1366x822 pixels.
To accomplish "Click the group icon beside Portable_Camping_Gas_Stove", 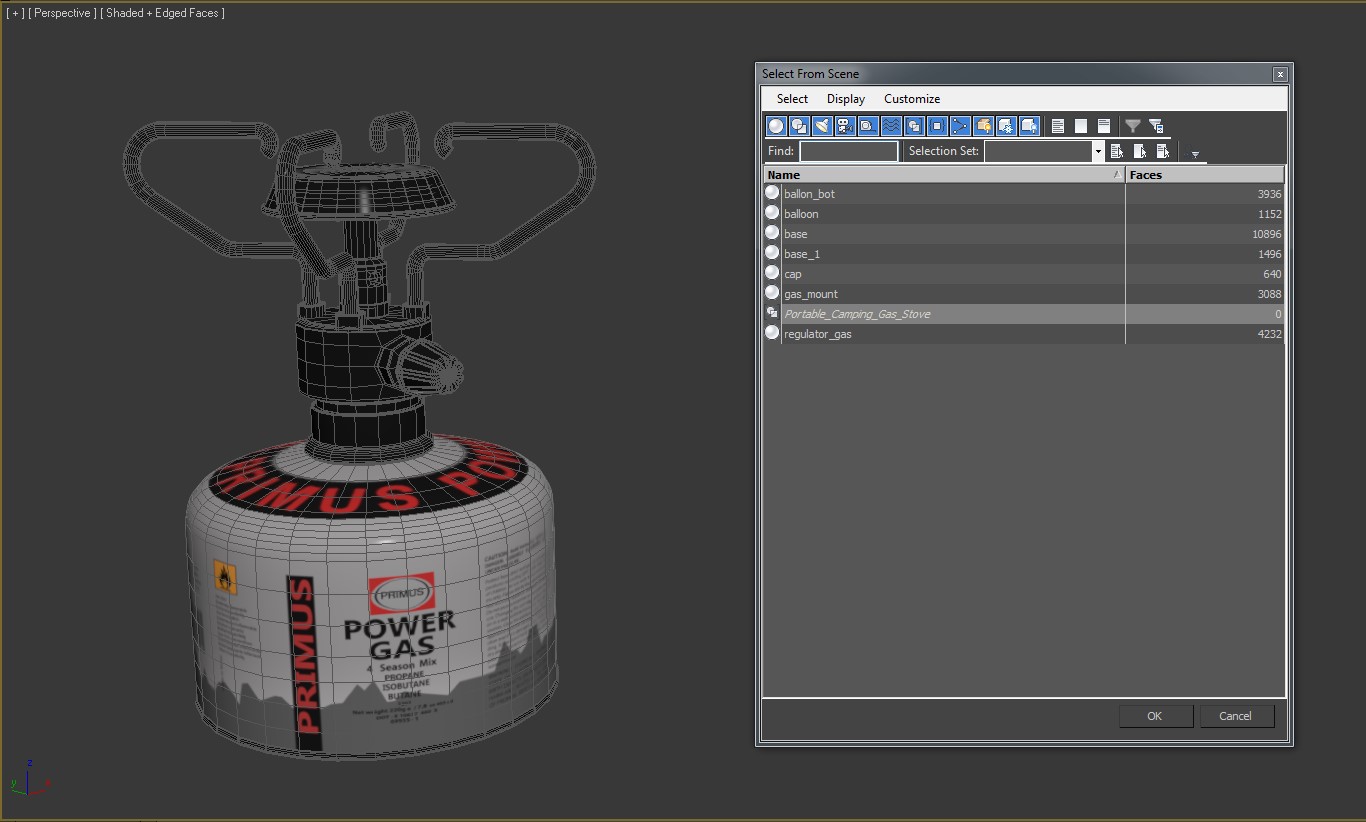I will click(772, 313).
